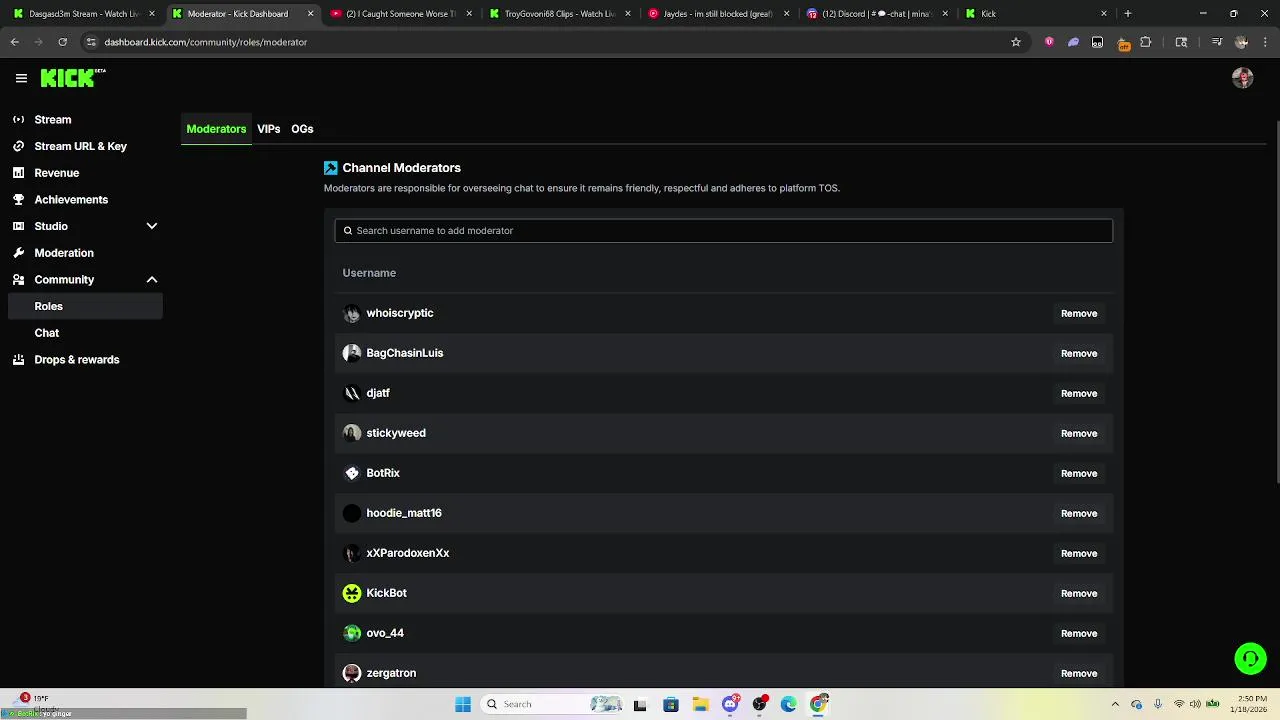Open the profile avatar menu in Kick header

click(x=1243, y=78)
